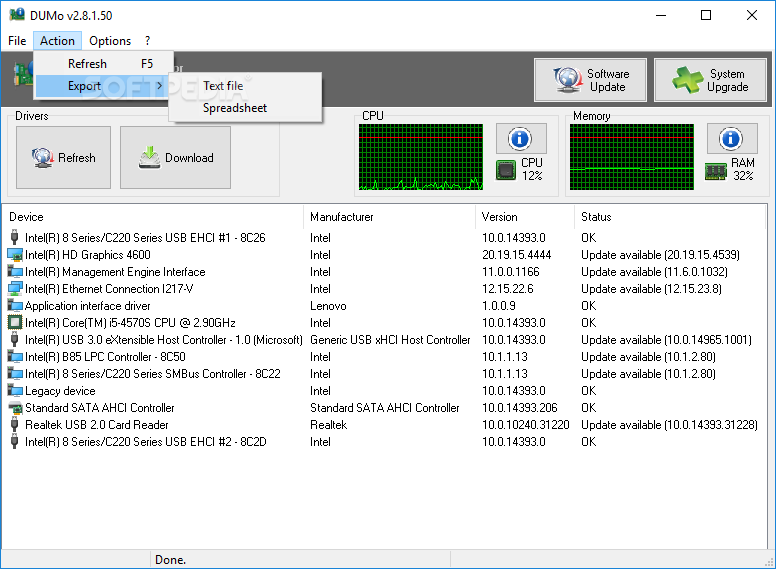This screenshot has width=776, height=569.
Task: Click the Intel HD Graphics 4600 icon
Action: [15, 255]
